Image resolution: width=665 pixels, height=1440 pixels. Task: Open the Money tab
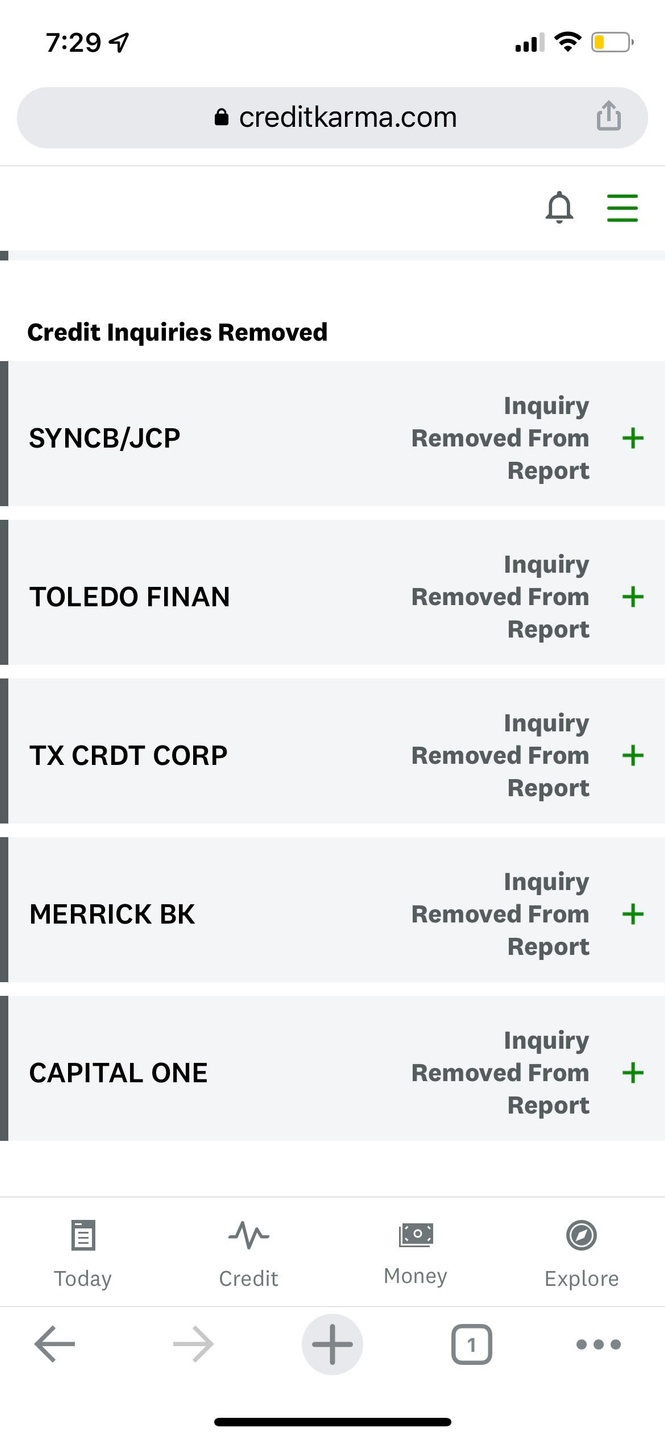[415, 1252]
